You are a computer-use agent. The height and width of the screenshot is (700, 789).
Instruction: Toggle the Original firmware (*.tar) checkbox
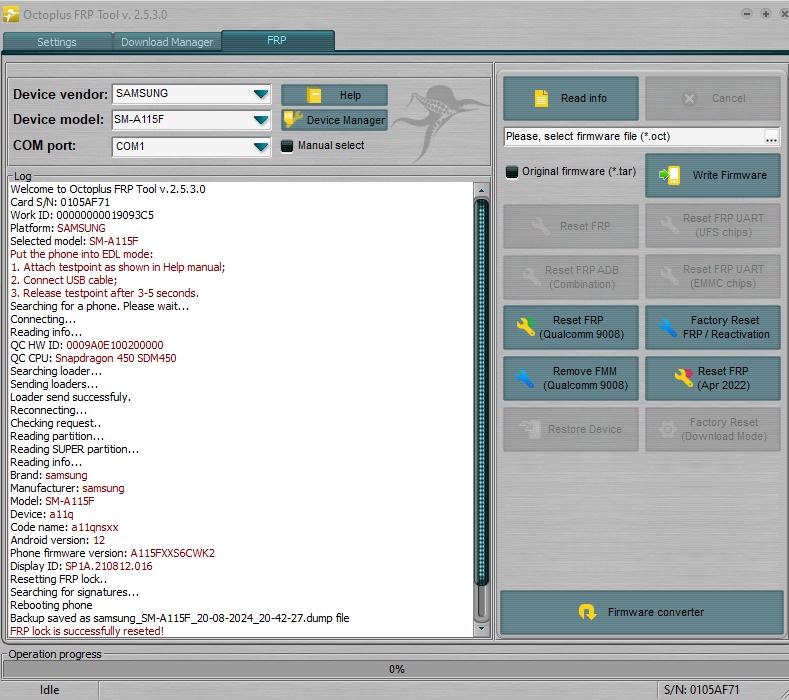coord(512,172)
